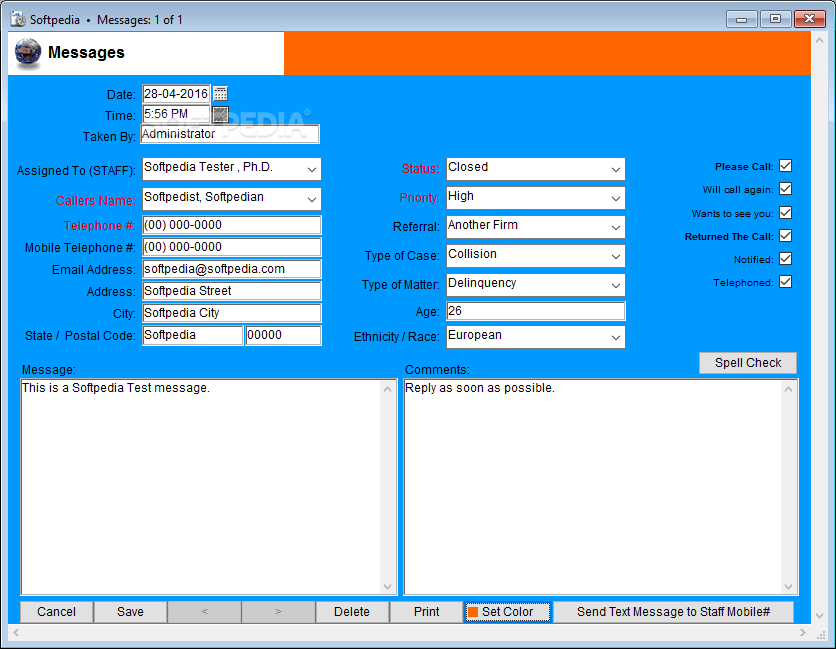Click the Comments box scroll down arrow
836x649 pixels.
click(x=788, y=587)
